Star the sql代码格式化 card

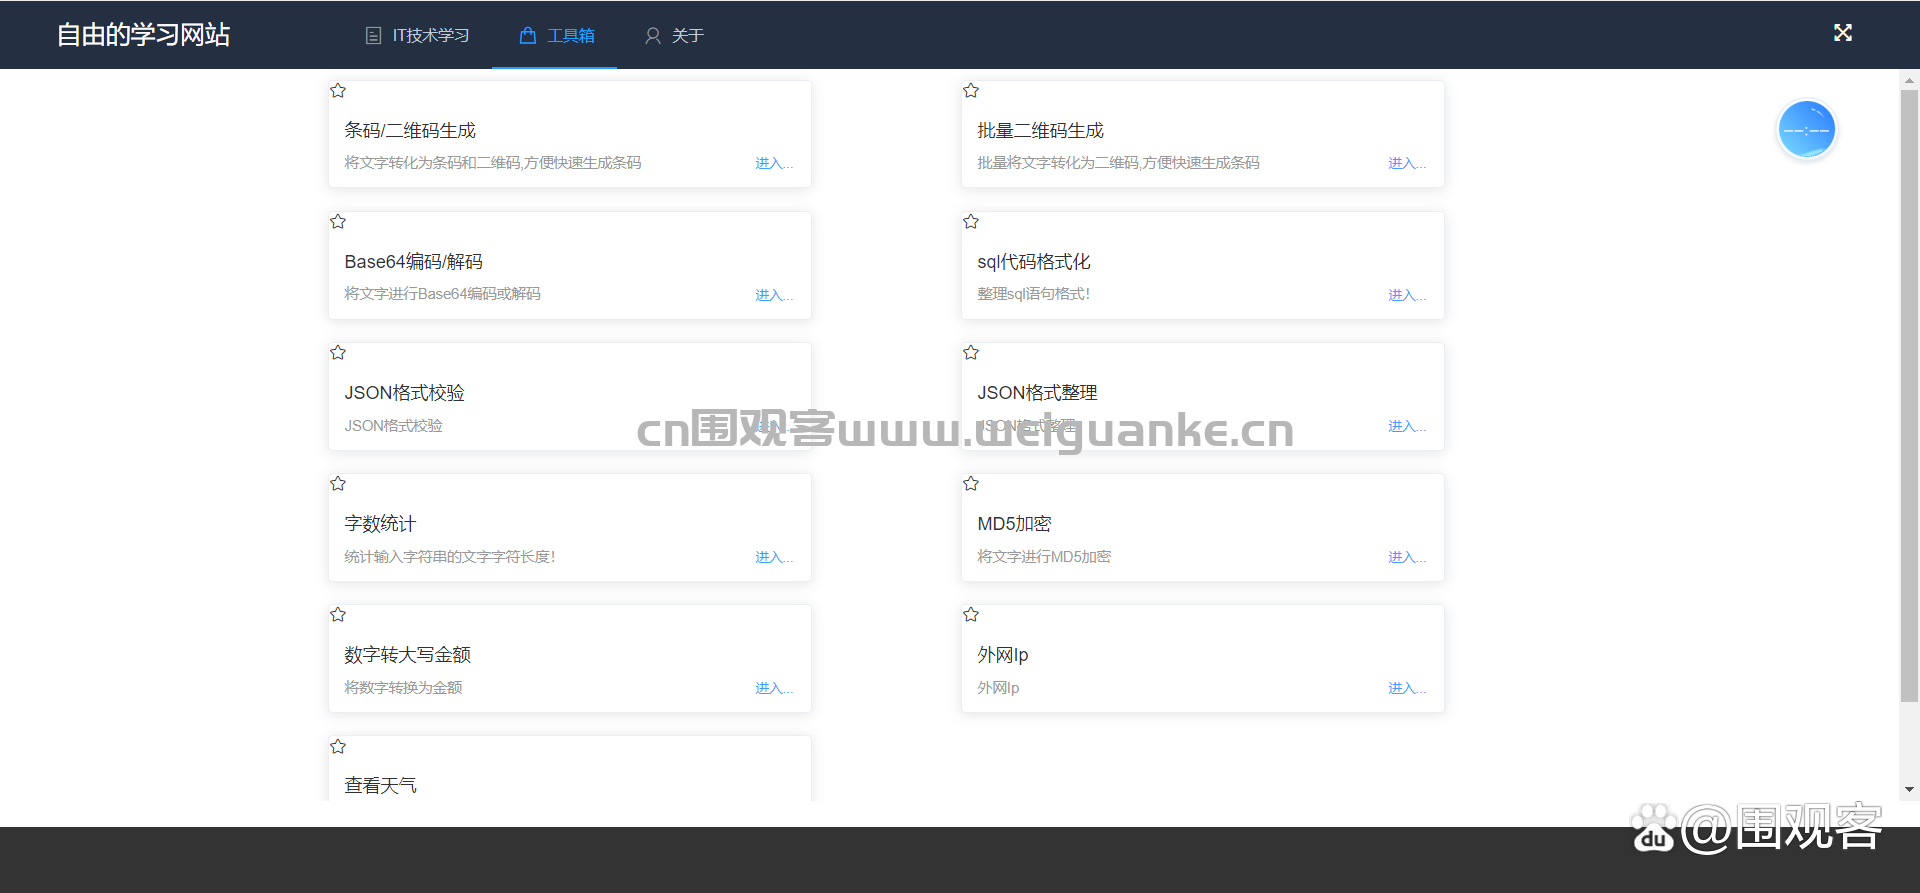pos(971,222)
